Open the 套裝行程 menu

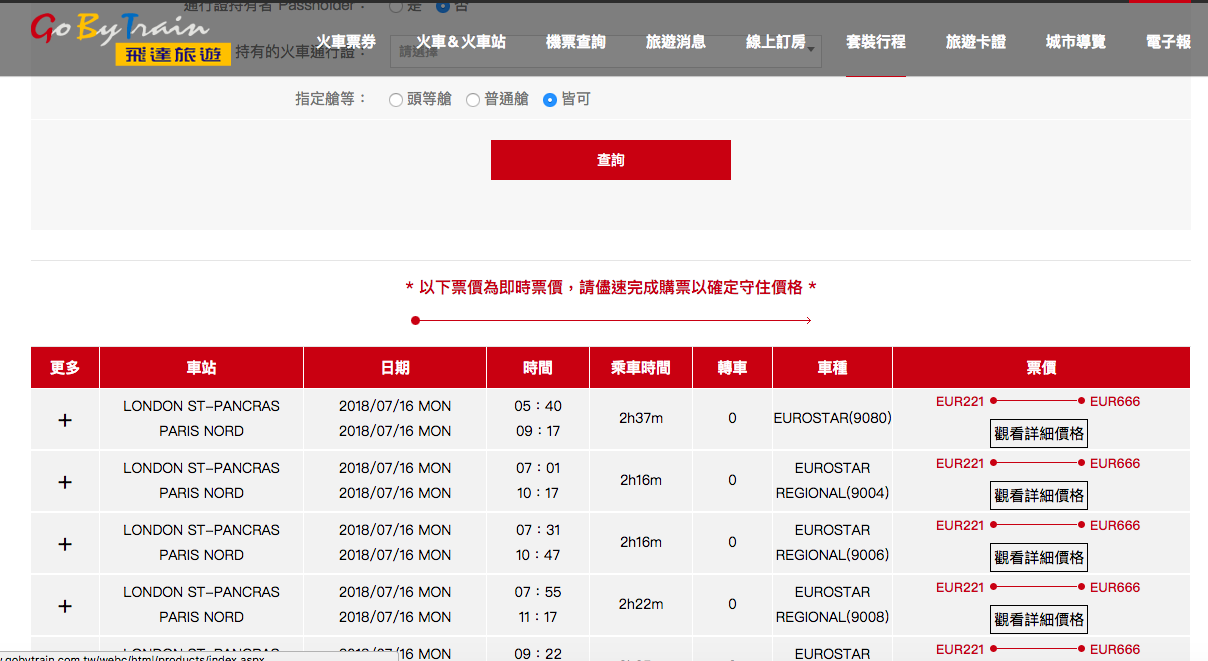[876, 42]
